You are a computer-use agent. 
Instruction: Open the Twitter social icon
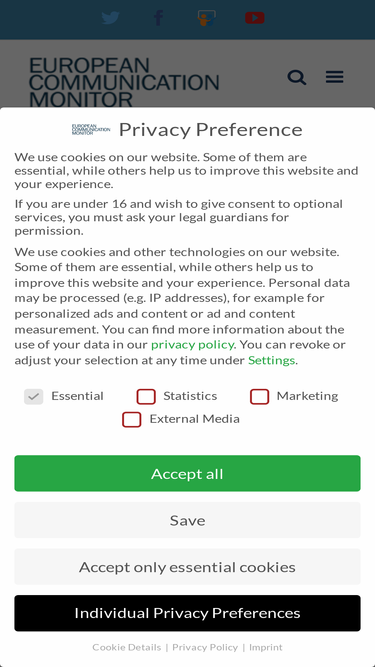point(111,18)
